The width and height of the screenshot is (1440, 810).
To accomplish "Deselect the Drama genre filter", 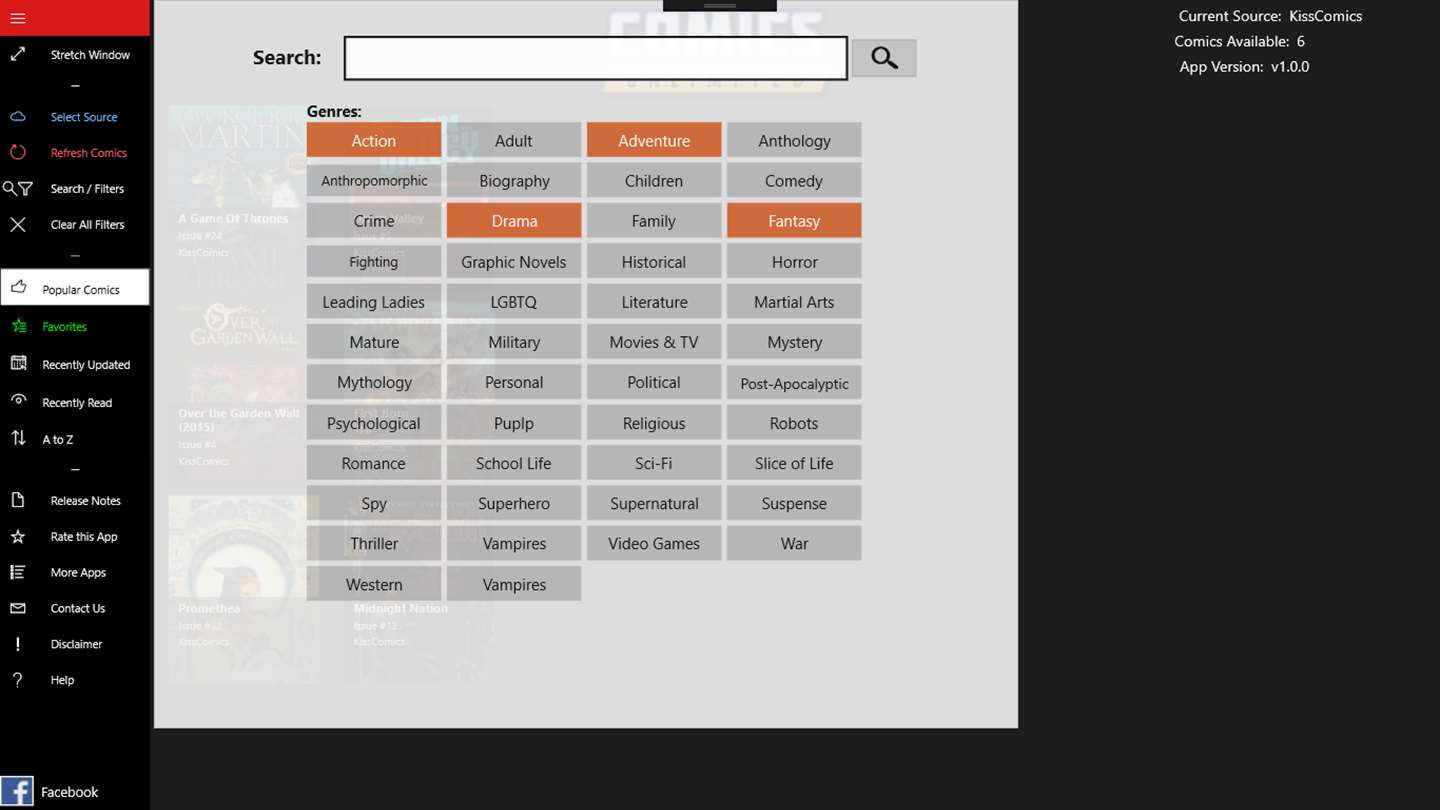I will click(x=514, y=221).
